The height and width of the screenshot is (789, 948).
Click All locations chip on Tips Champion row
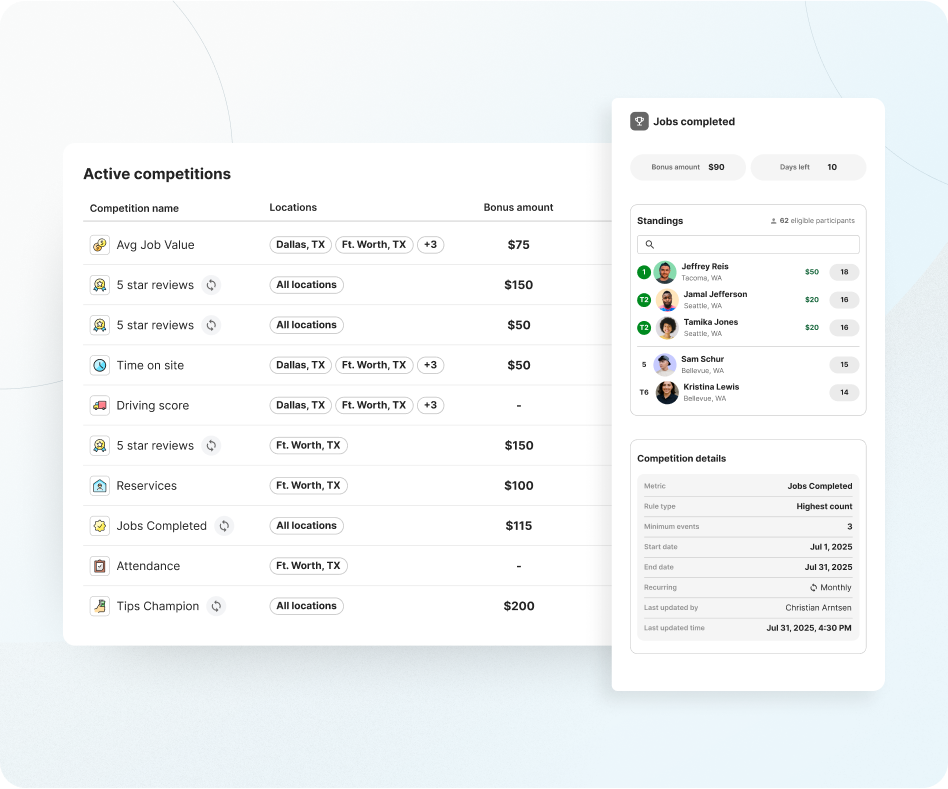(x=307, y=606)
